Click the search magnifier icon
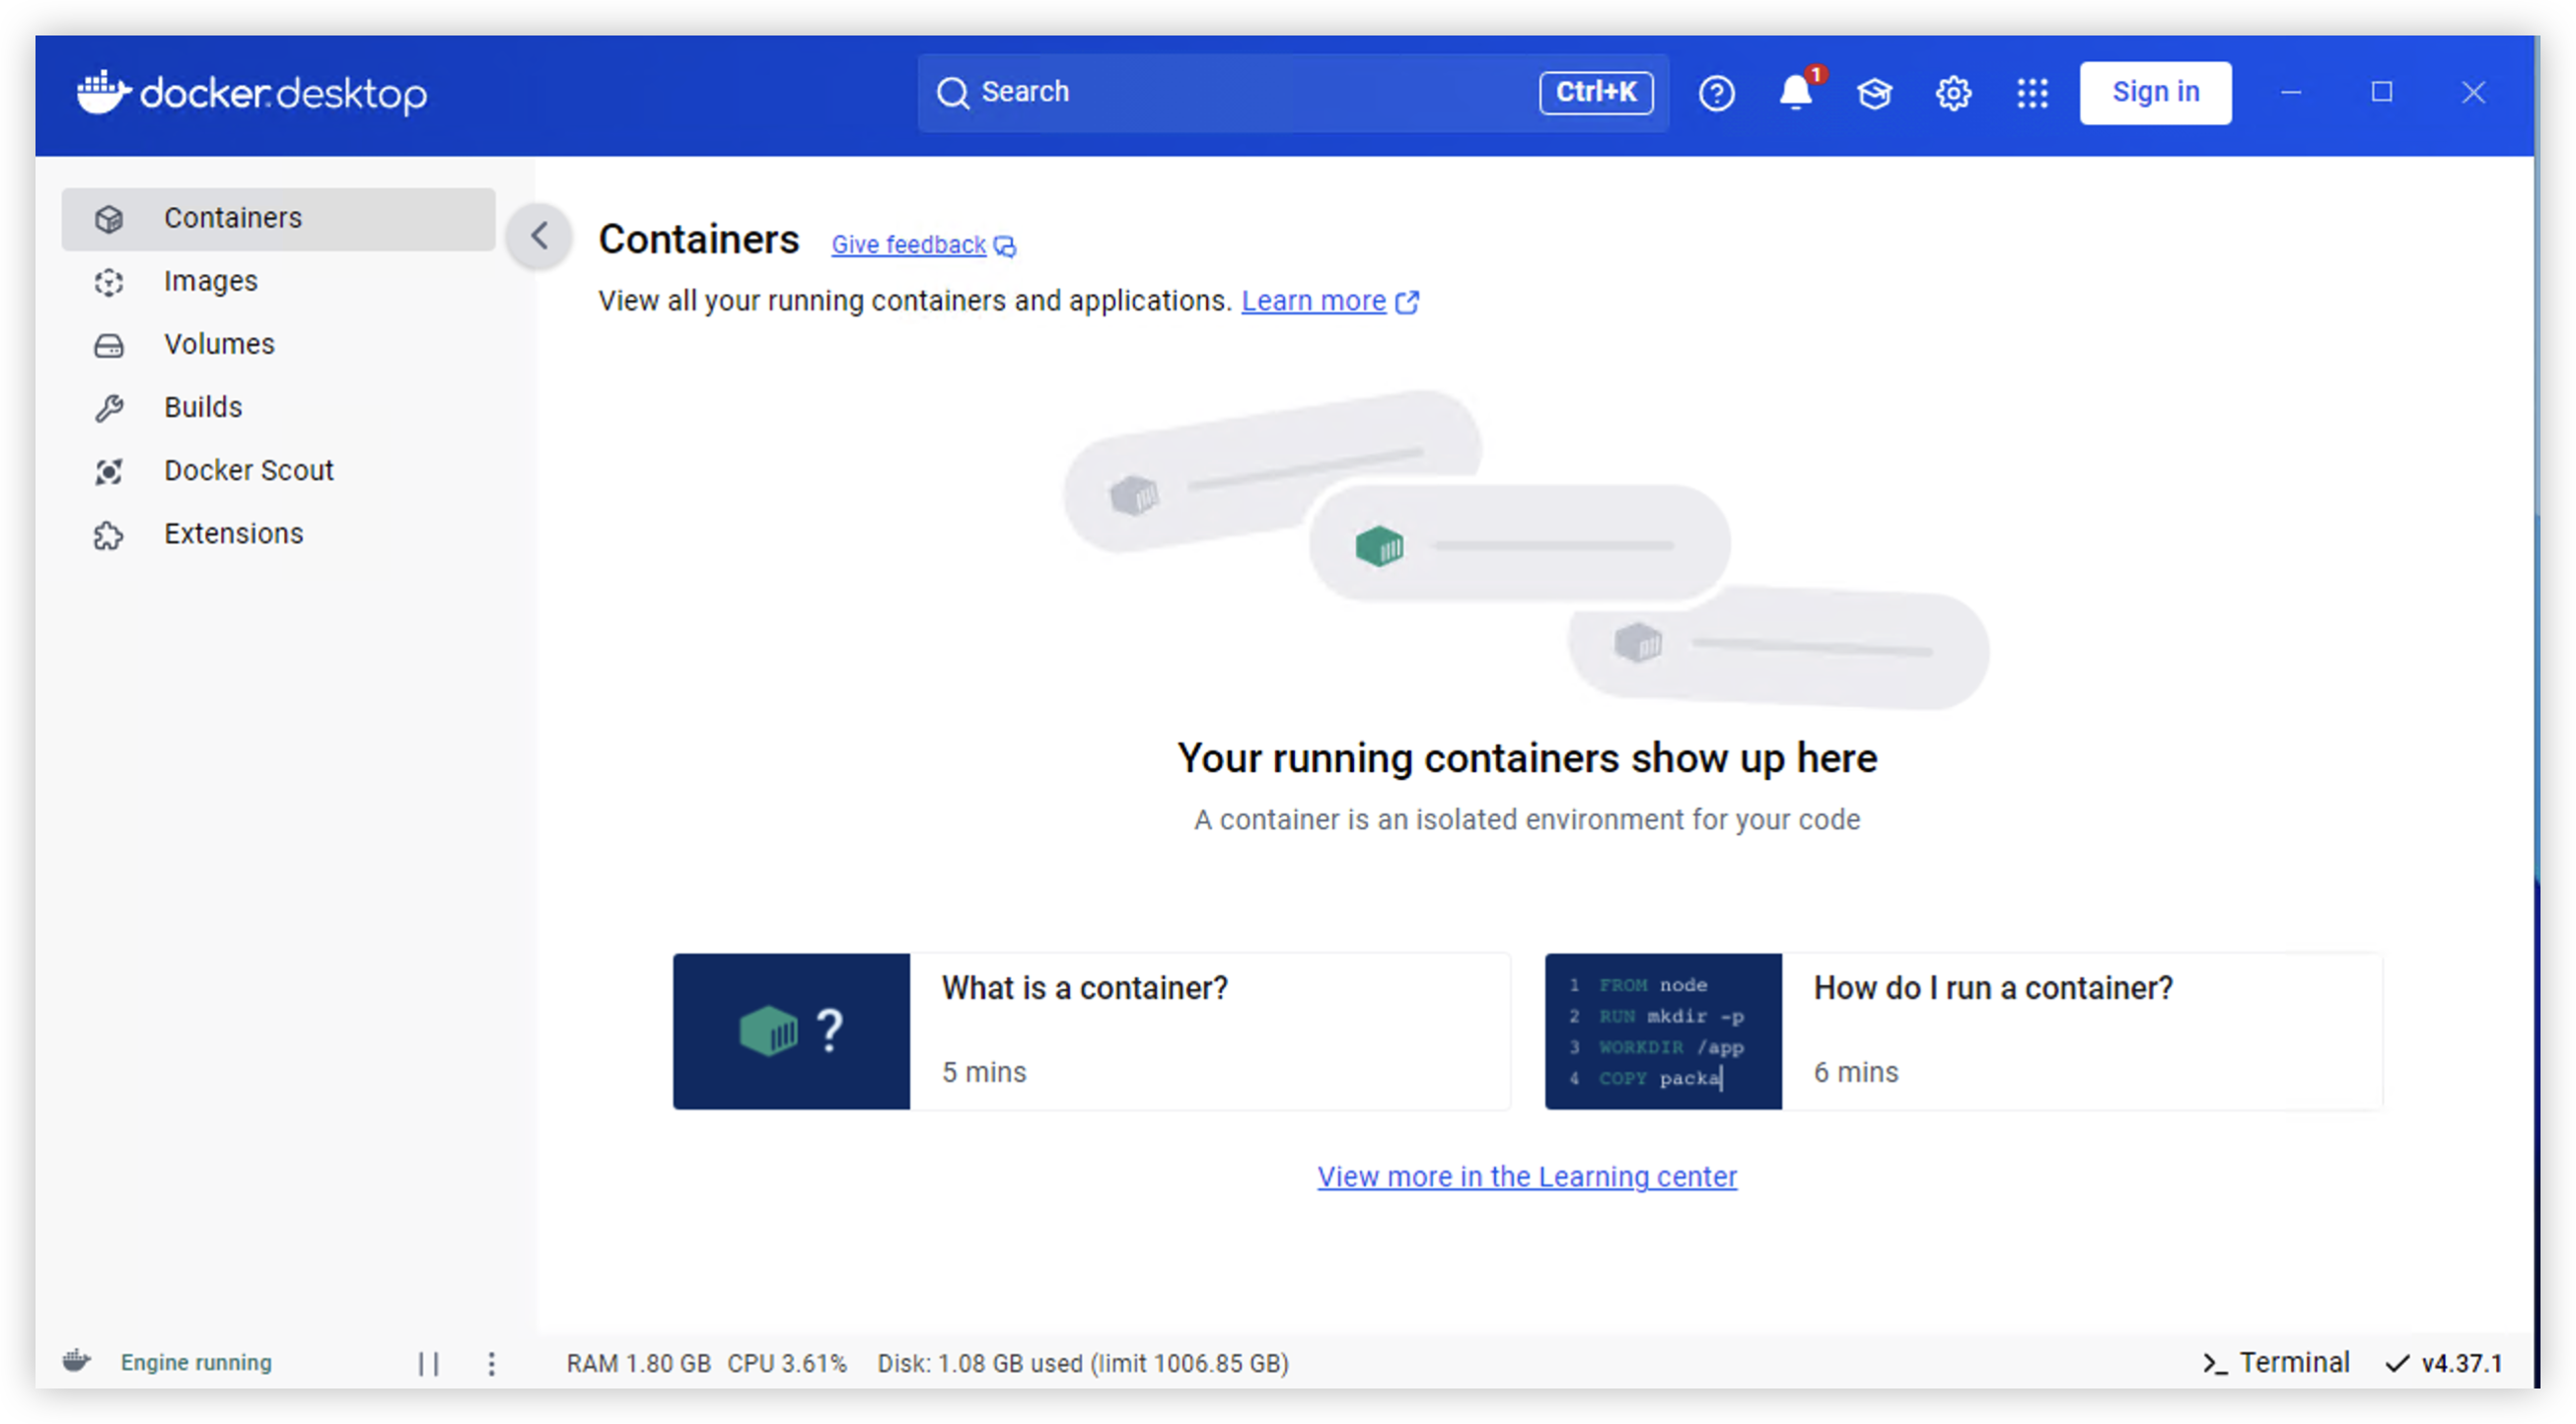The image size is (2576, 1424). 952,92
